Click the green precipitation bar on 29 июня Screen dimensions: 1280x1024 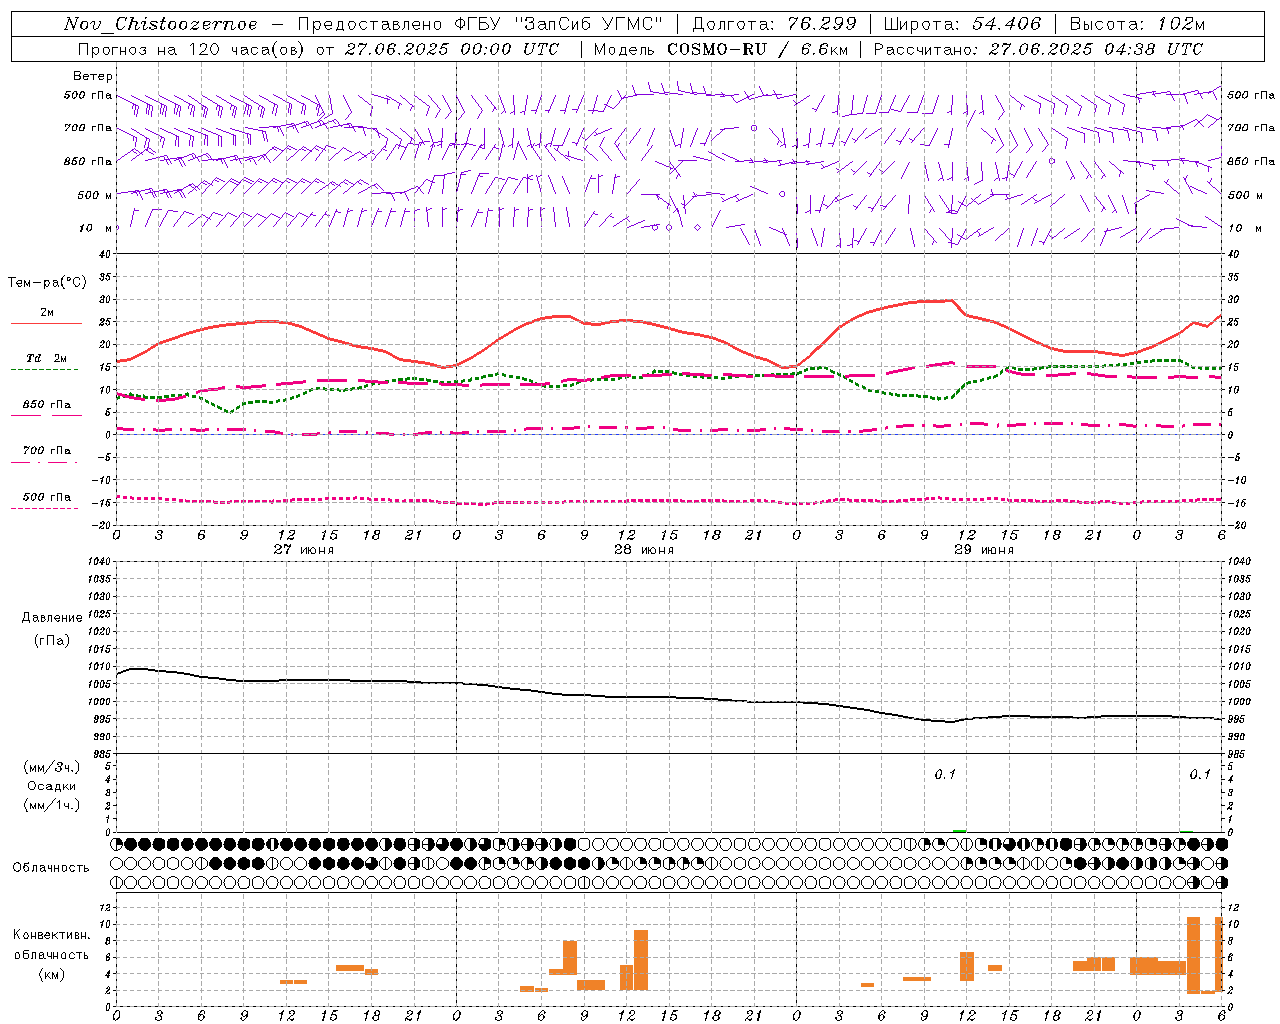point(960,830)
